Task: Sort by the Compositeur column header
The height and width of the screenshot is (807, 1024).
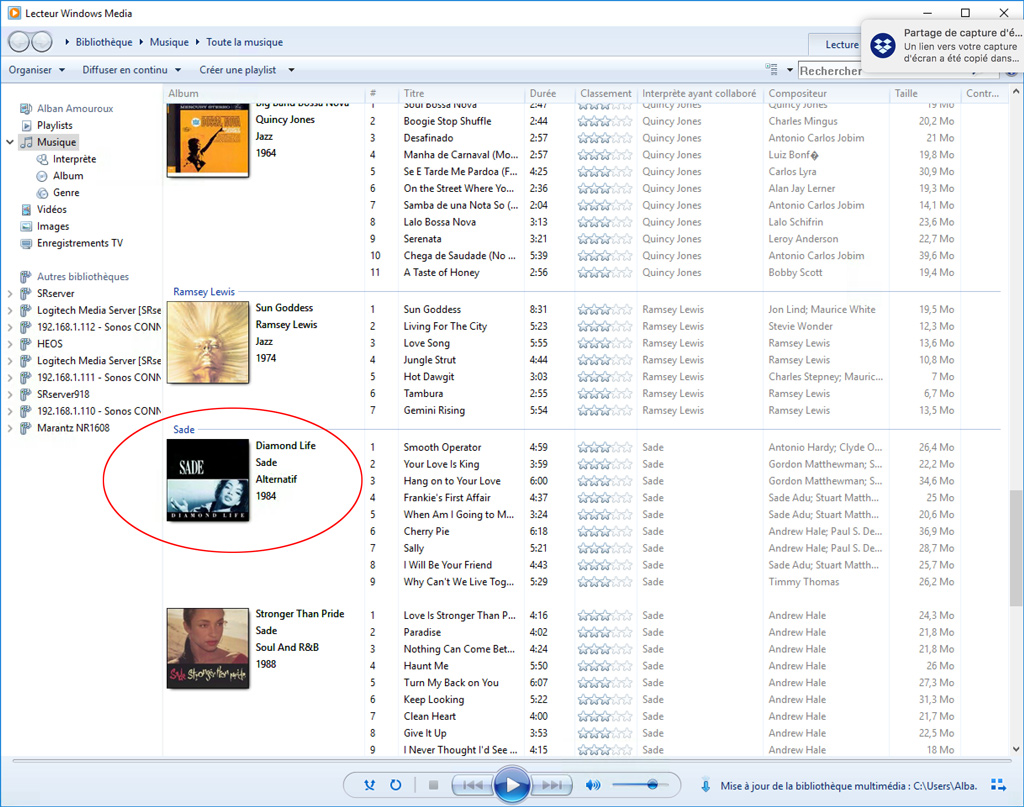Action: (x=827, y=93)
